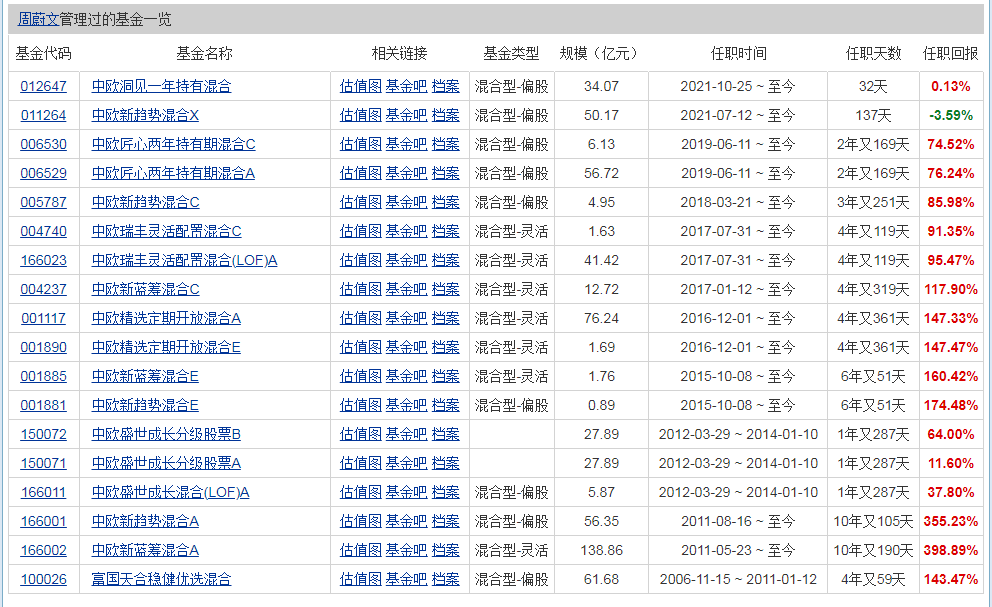Select 任职回报 column header
The image size is (992, 607).
click(951, 54)
